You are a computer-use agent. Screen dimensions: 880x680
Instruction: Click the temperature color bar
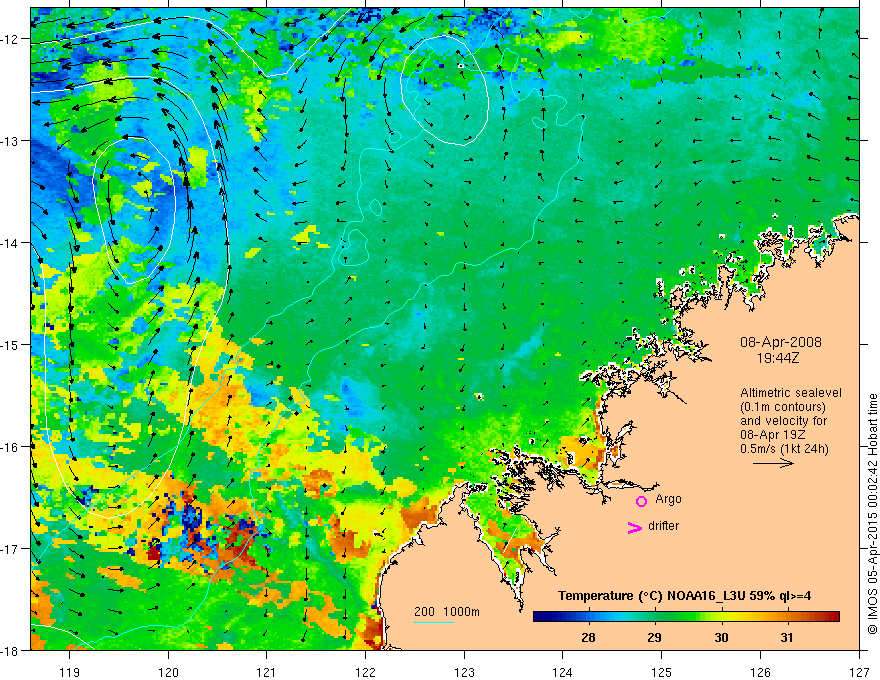coord(686,617)
